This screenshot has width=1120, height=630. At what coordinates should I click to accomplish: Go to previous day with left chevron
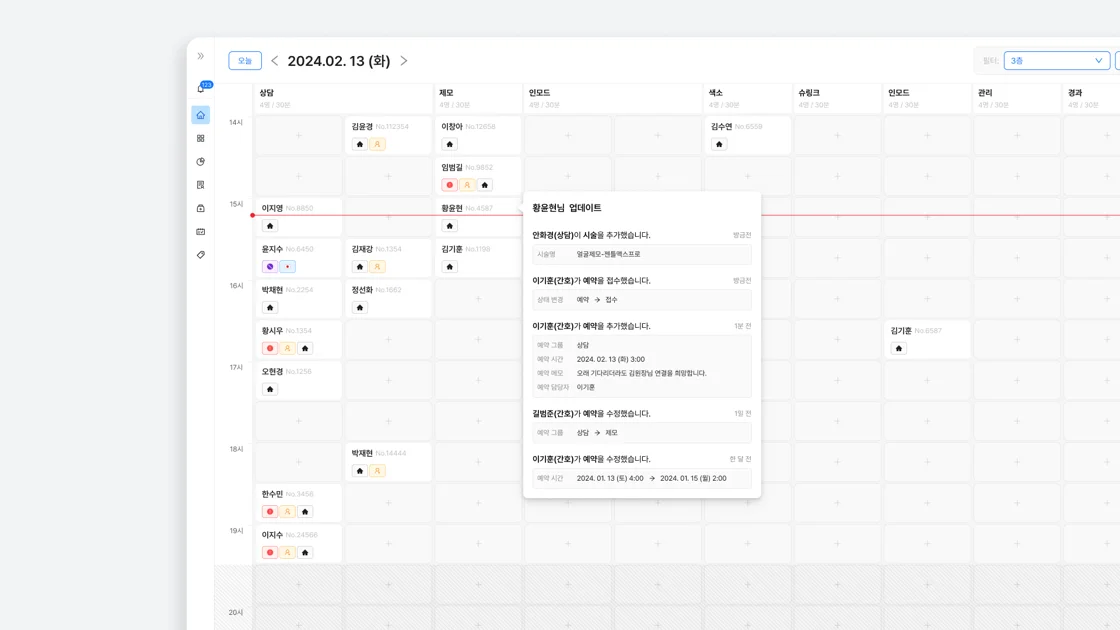pos(275,61)
